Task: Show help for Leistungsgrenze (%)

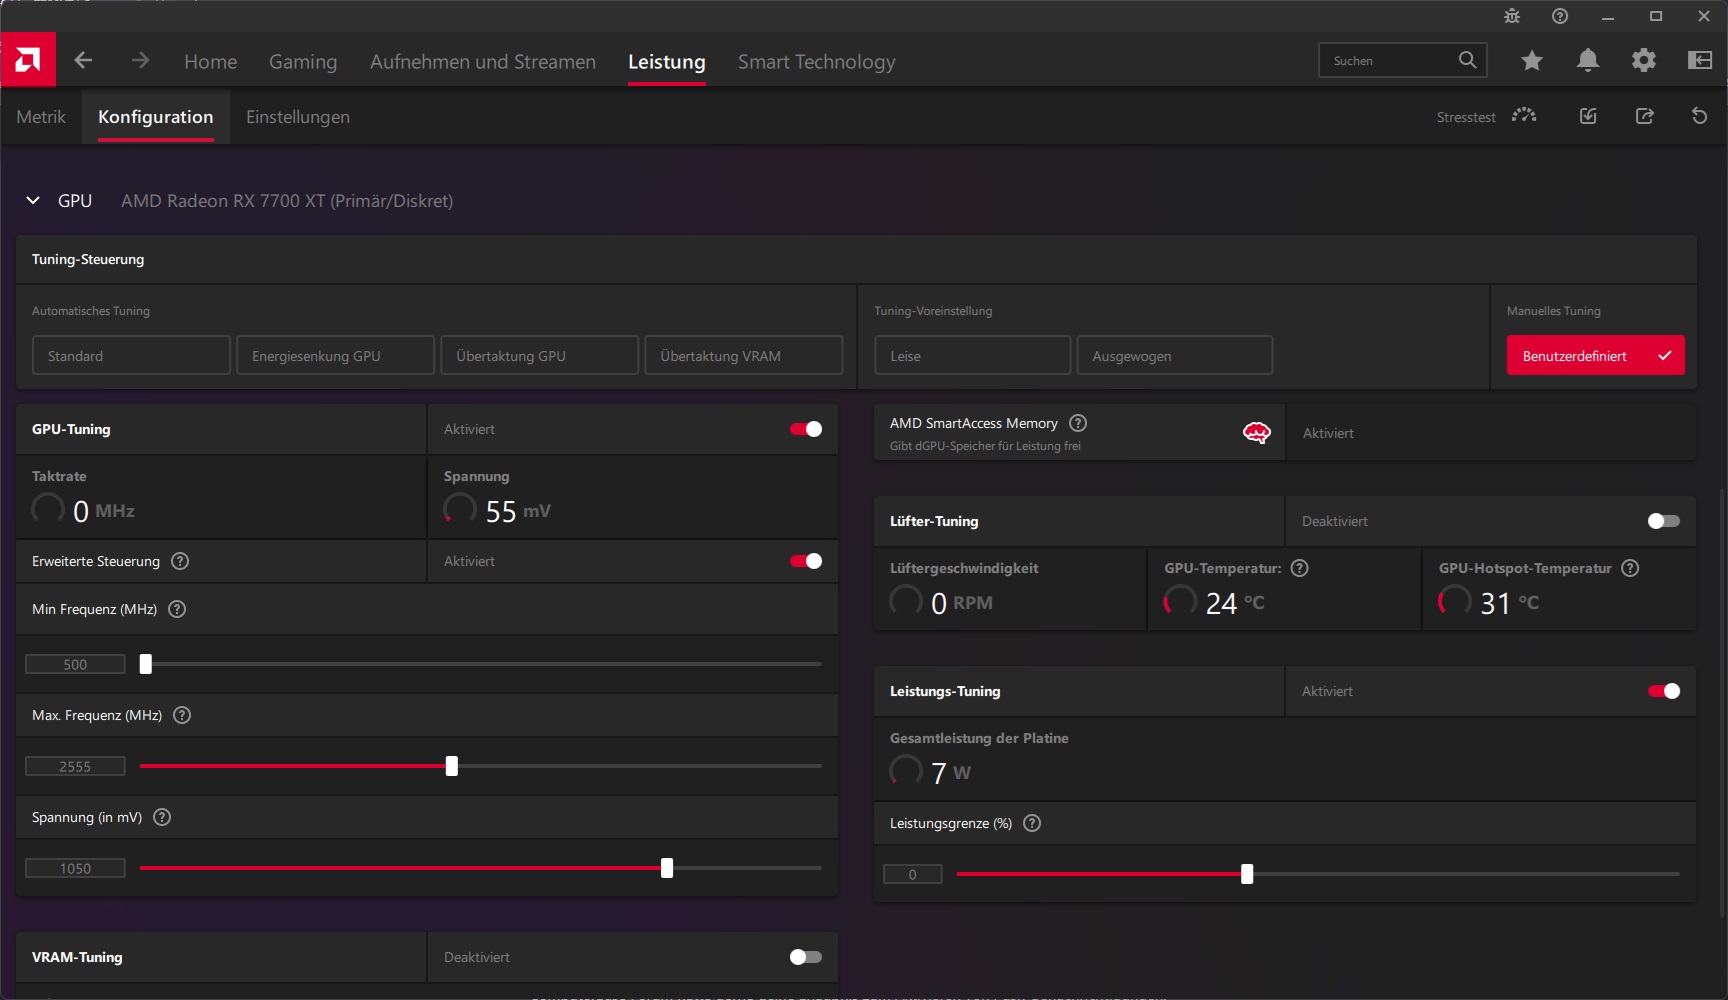Action: [1033, 823]
